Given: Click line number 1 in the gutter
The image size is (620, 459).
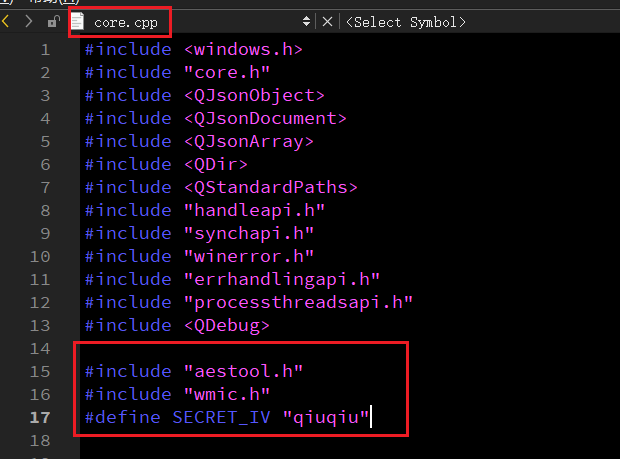Looking at the screenshot, I should pos(45,50).
